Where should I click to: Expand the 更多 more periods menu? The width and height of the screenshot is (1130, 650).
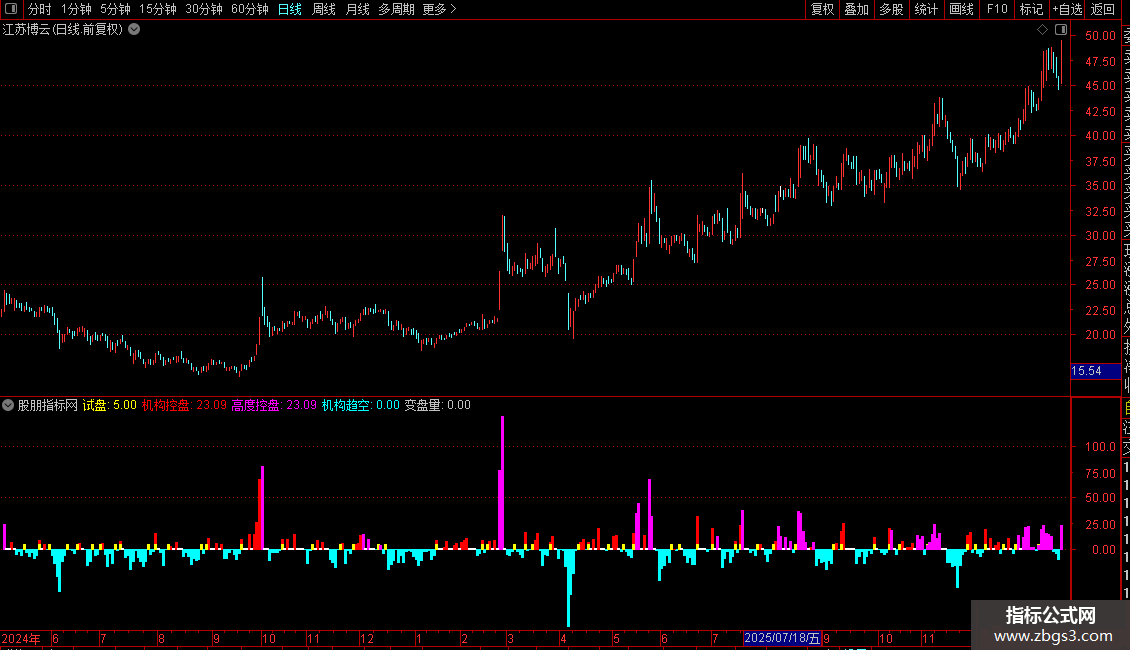coord(440,9)
